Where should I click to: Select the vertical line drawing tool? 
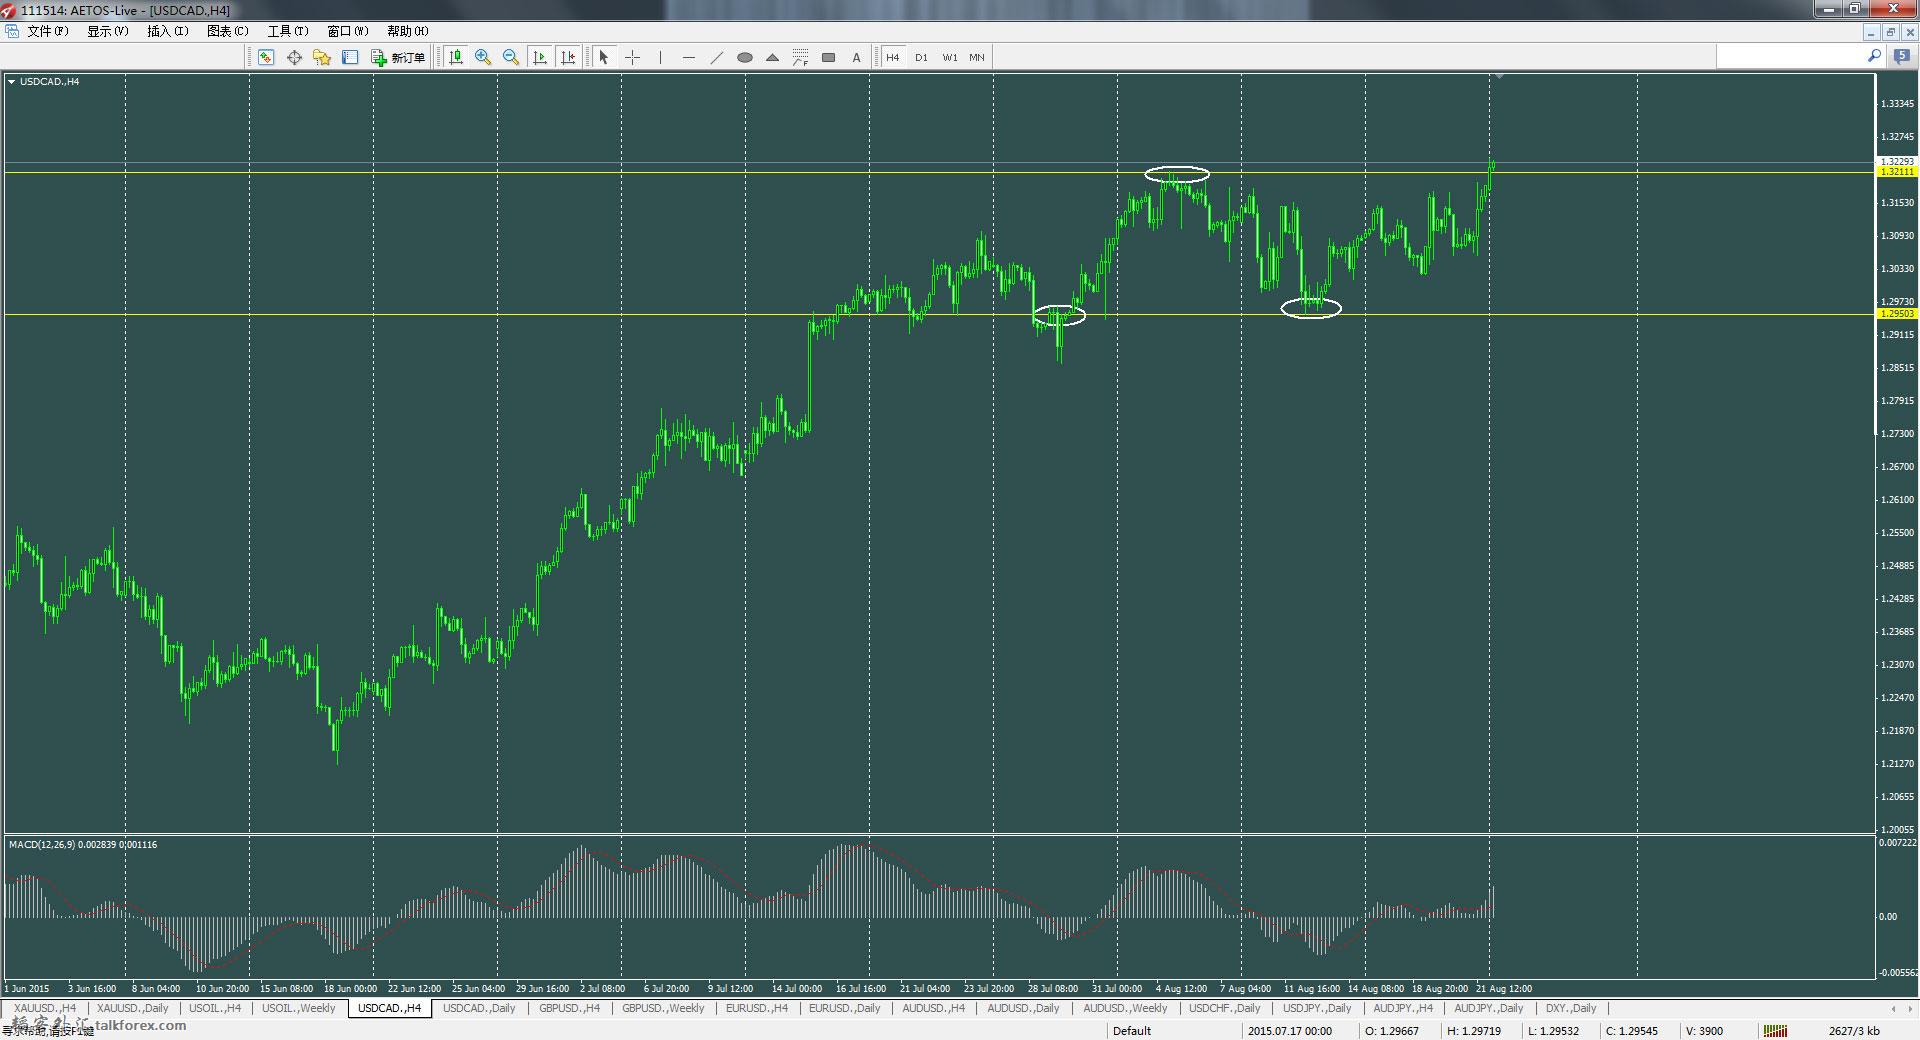(660, 57)
